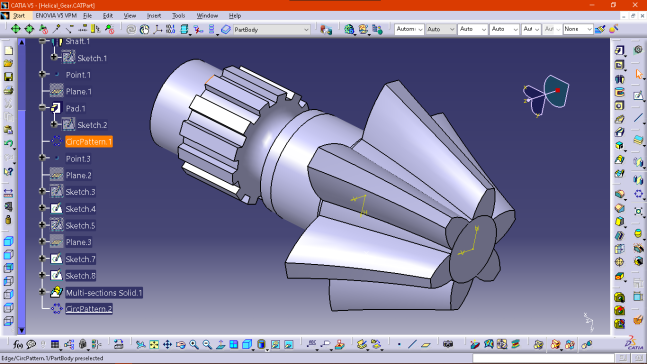This screenshot has height=364, width=647.
Task: Open the Help menu
Action: point(235,16)
